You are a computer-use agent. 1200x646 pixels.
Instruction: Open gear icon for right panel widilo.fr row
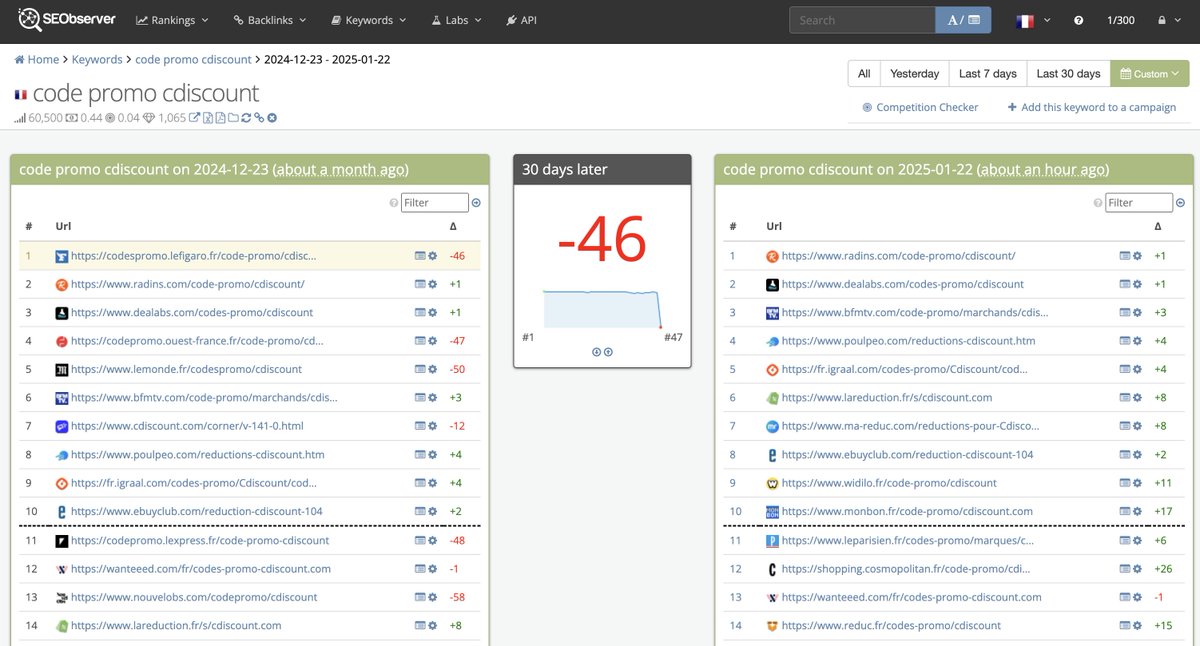click(1138, 483)
